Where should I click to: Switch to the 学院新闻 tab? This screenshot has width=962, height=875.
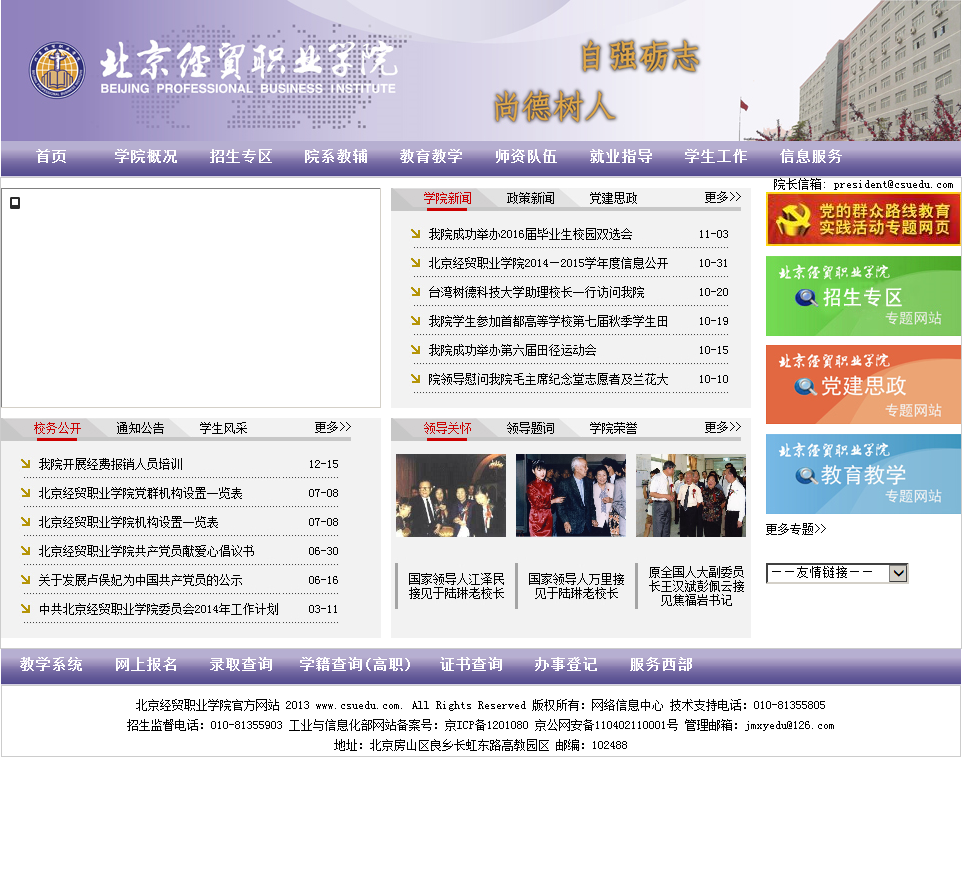[447, 198]
